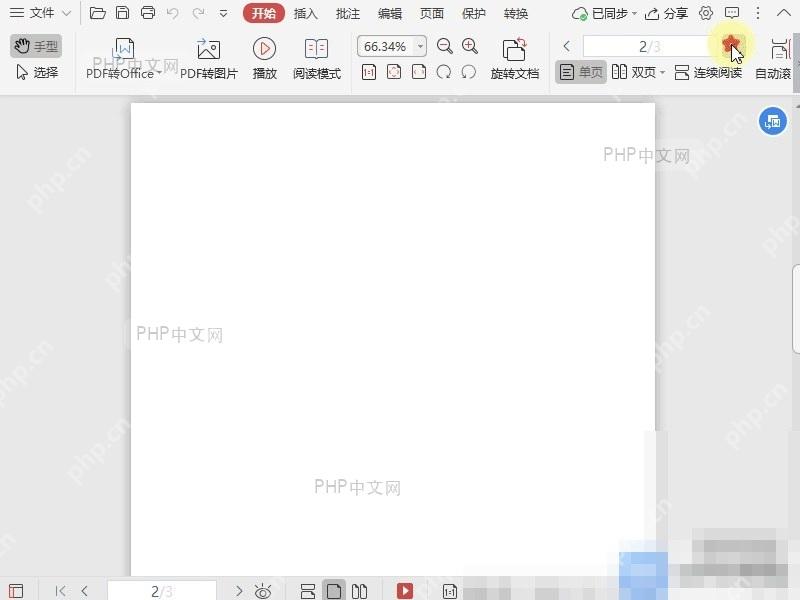Select the 选择 selection tool
This screenshot has height=600, width=800.
(x=37, y=72)
